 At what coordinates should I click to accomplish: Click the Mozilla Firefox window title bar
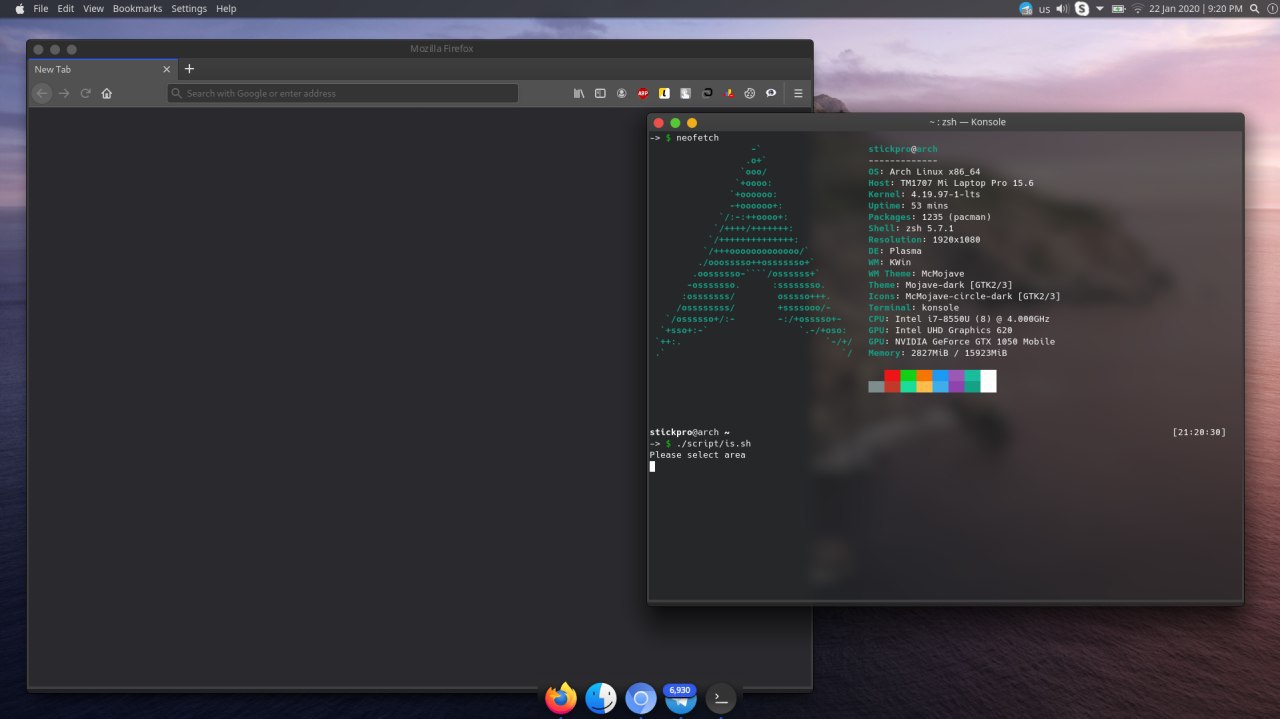[420, 48]
